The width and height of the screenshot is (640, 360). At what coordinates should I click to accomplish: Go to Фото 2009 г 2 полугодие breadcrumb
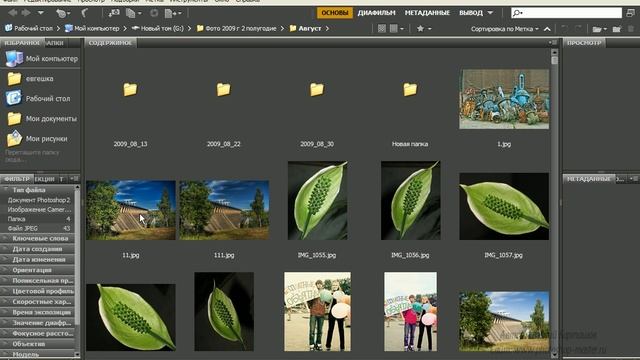[236, 29]
